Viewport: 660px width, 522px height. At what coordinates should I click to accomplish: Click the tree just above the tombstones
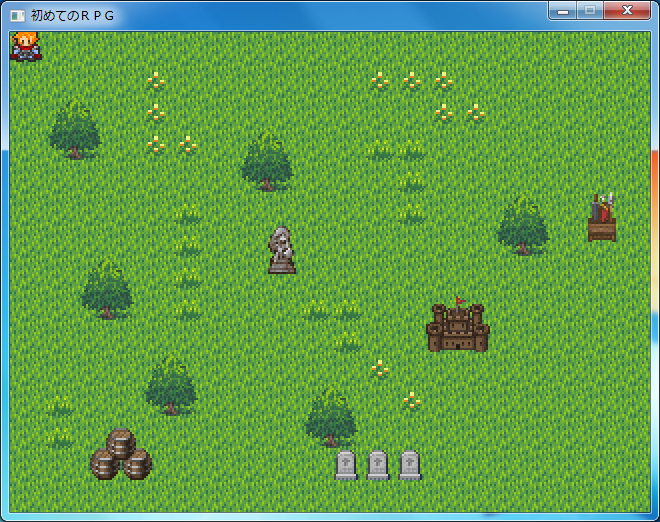(x=330, y=417)
